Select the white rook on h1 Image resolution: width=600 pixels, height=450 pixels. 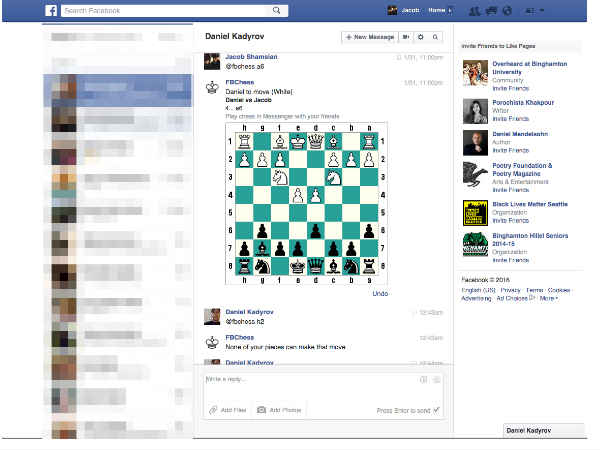(x=245, y=142)
